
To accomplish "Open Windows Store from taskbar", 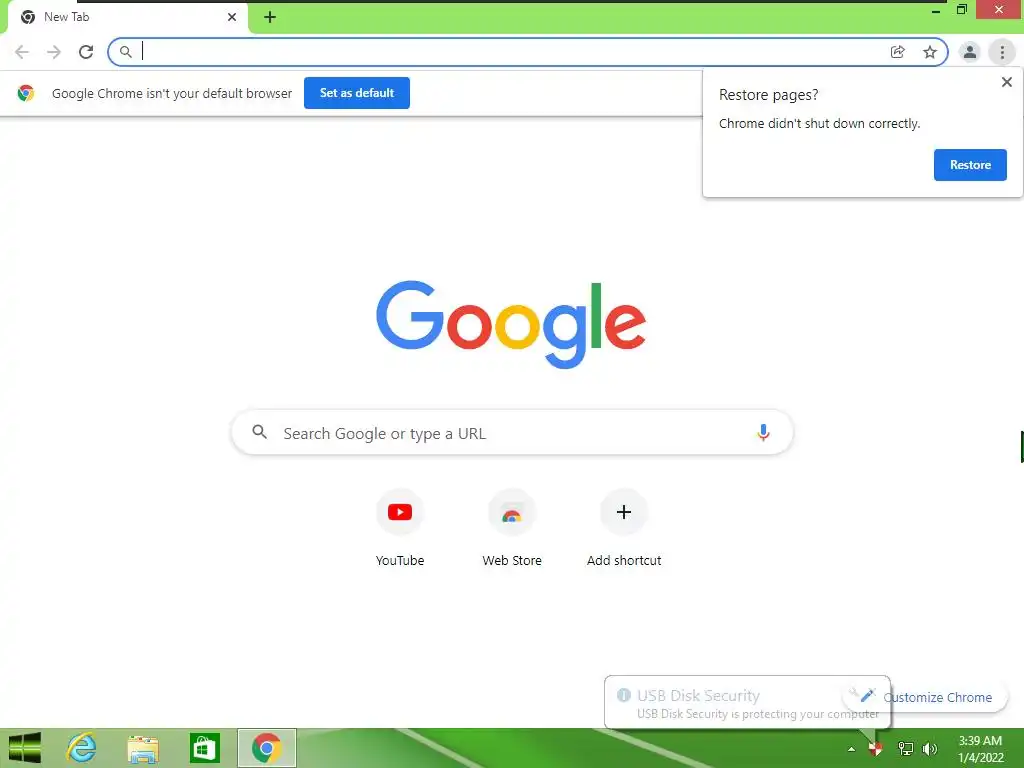I will (x=204, y=748).
